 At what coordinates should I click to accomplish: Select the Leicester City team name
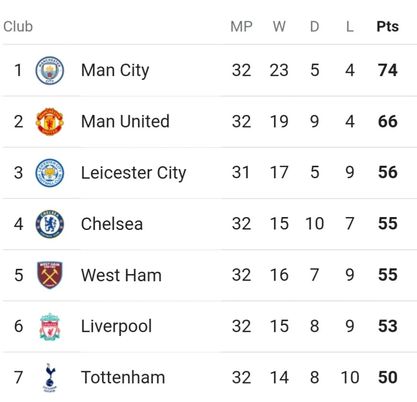point(133,173)
